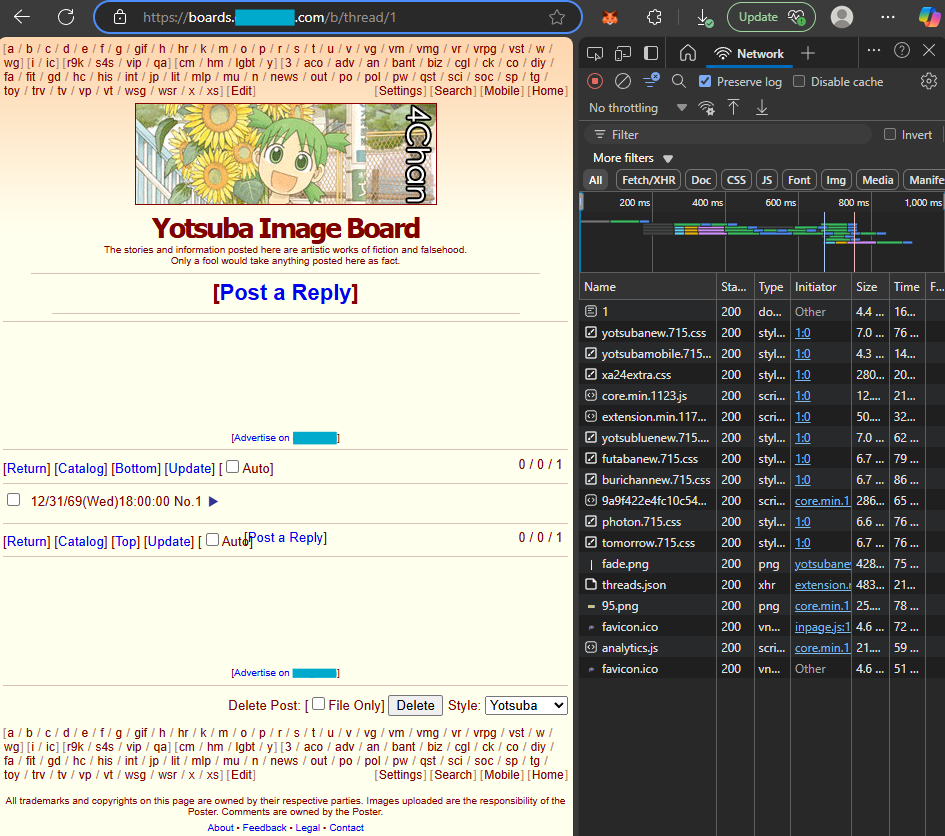945x836 pixels.
Task: Clear the network log
Action: (x=623, y=81)
